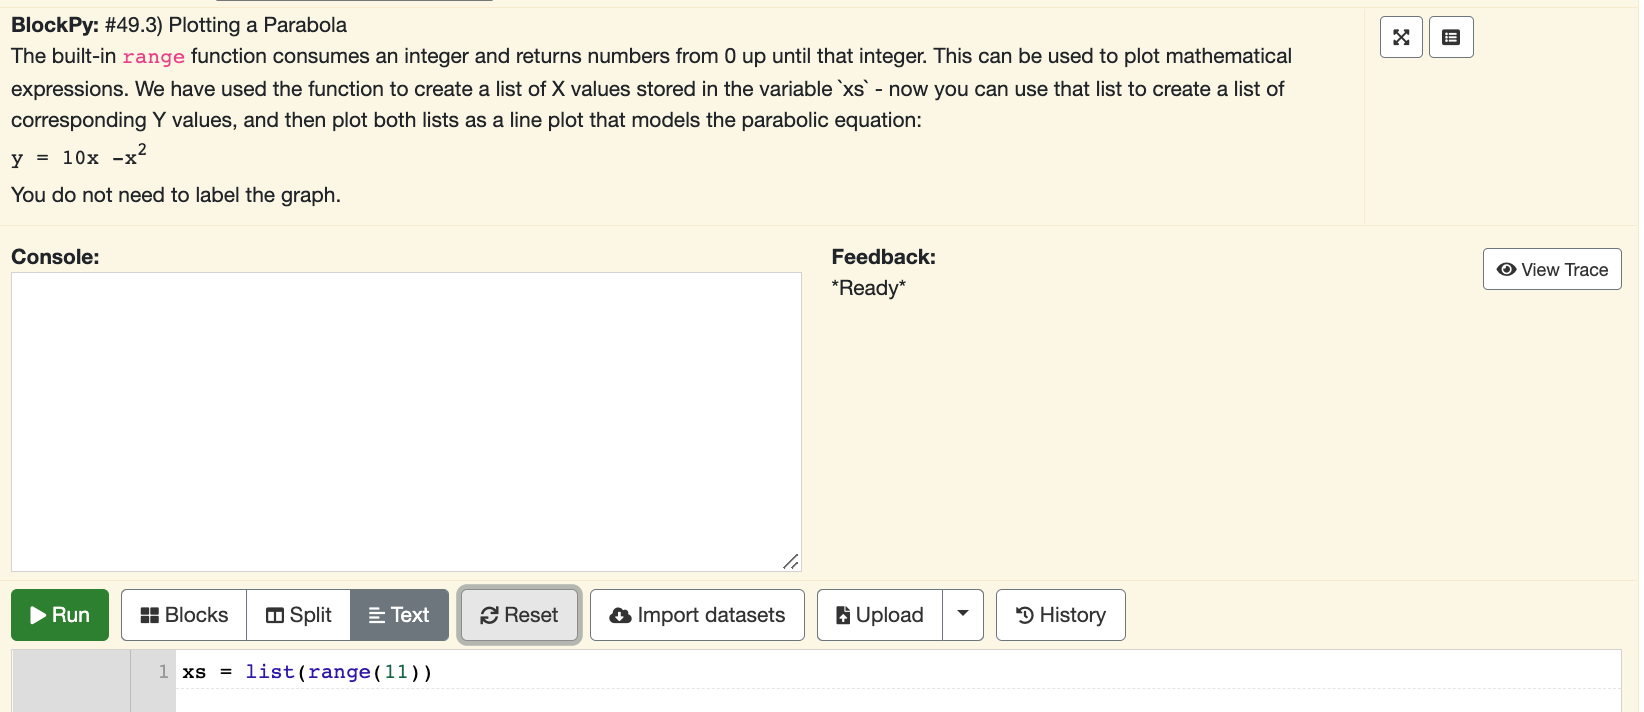Select the Text editor mode
This screenshot has width=1644, height=712.
(x=399, y=615)
